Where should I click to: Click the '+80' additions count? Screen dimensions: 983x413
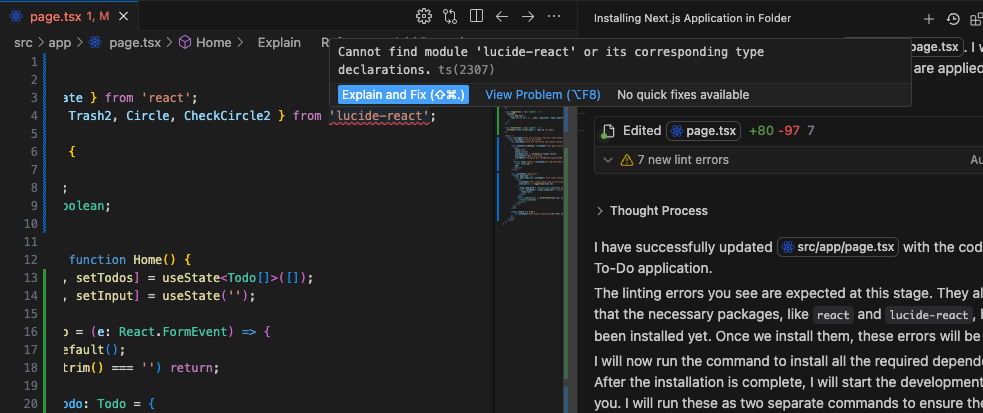[x=761, y=131]
